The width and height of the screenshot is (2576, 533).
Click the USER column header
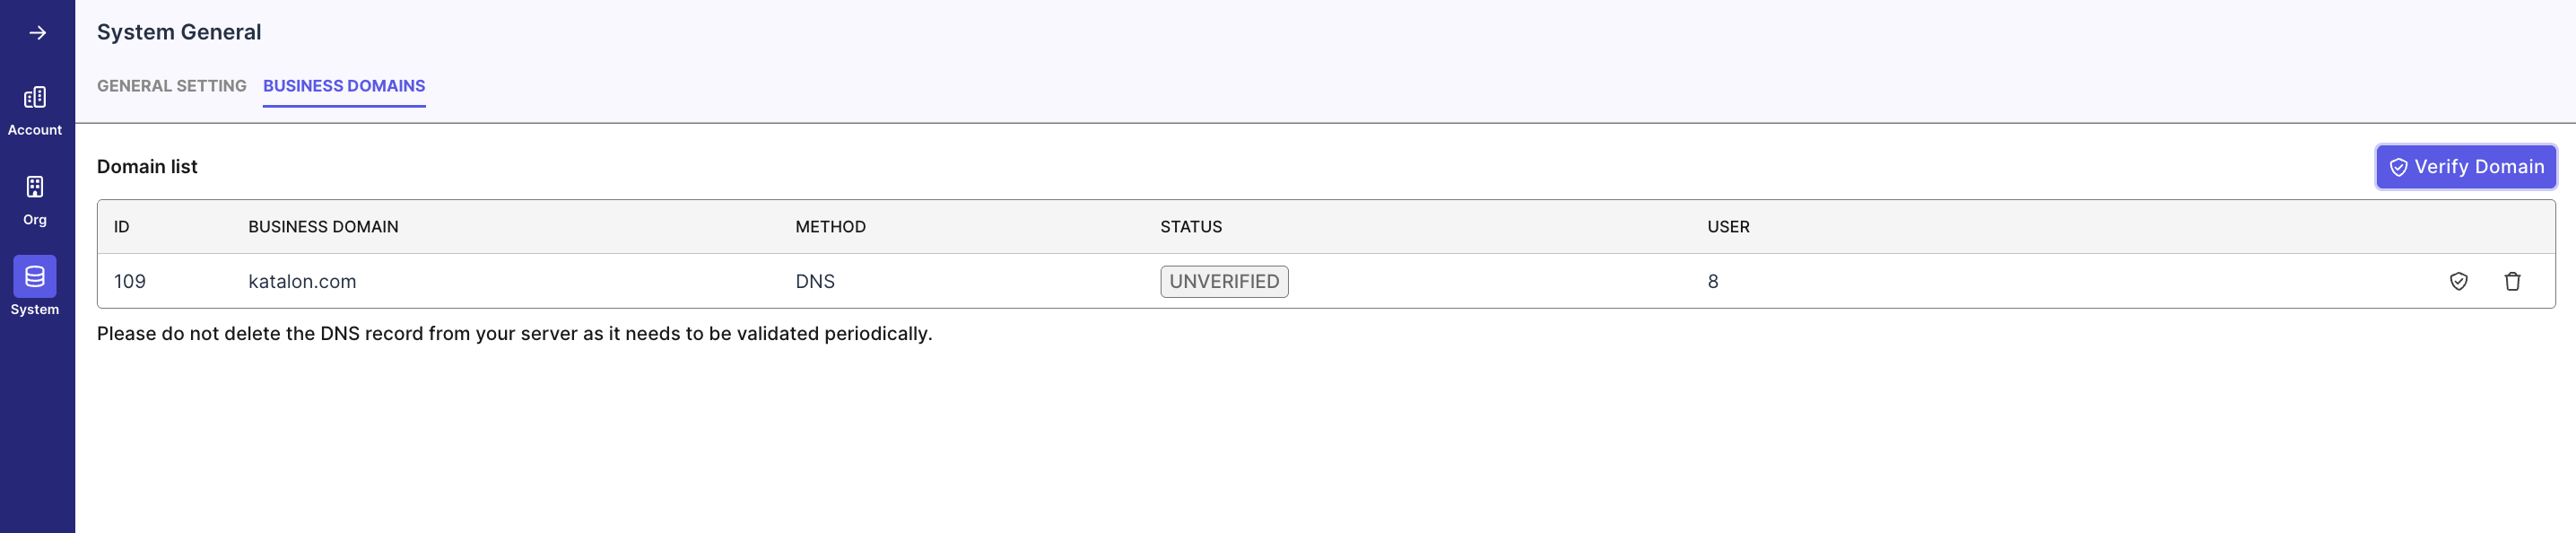point(1728,227)
